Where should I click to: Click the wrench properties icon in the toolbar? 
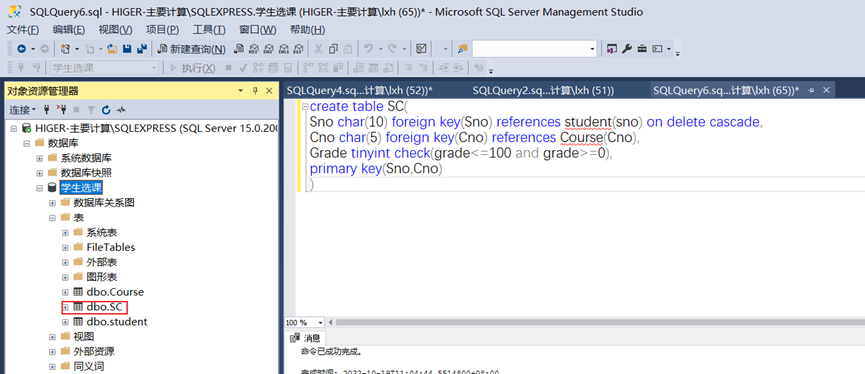[x=627, y=49]
